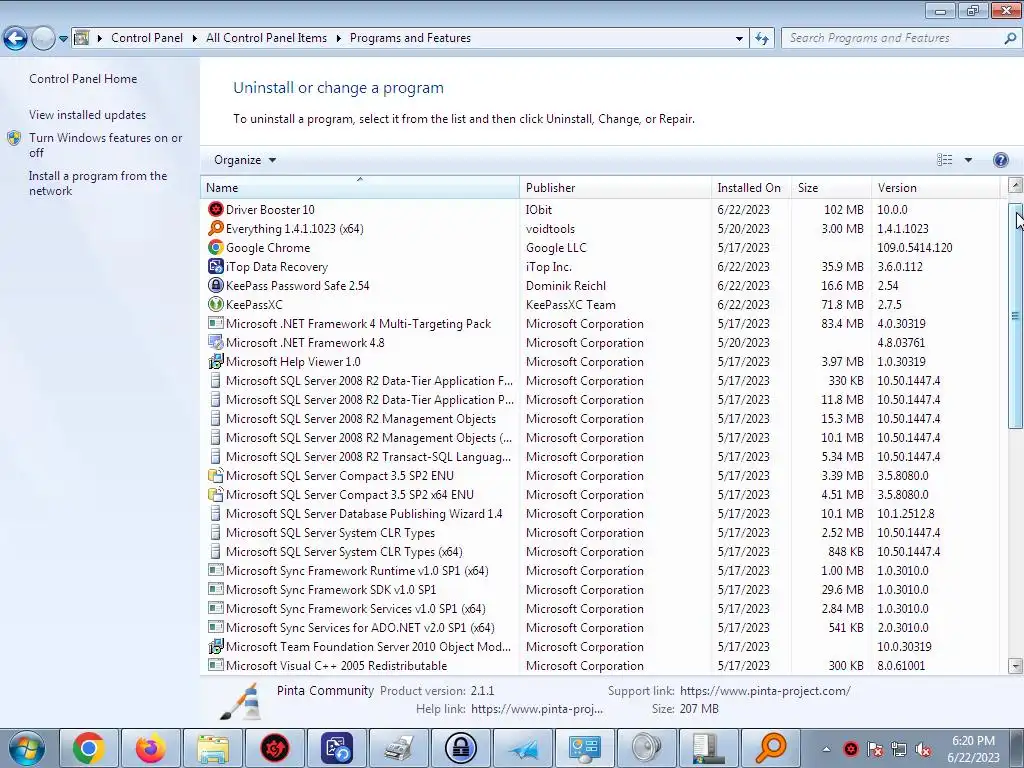
Task: Click the search magnifier icon
Action: (x=1010, y=39)
